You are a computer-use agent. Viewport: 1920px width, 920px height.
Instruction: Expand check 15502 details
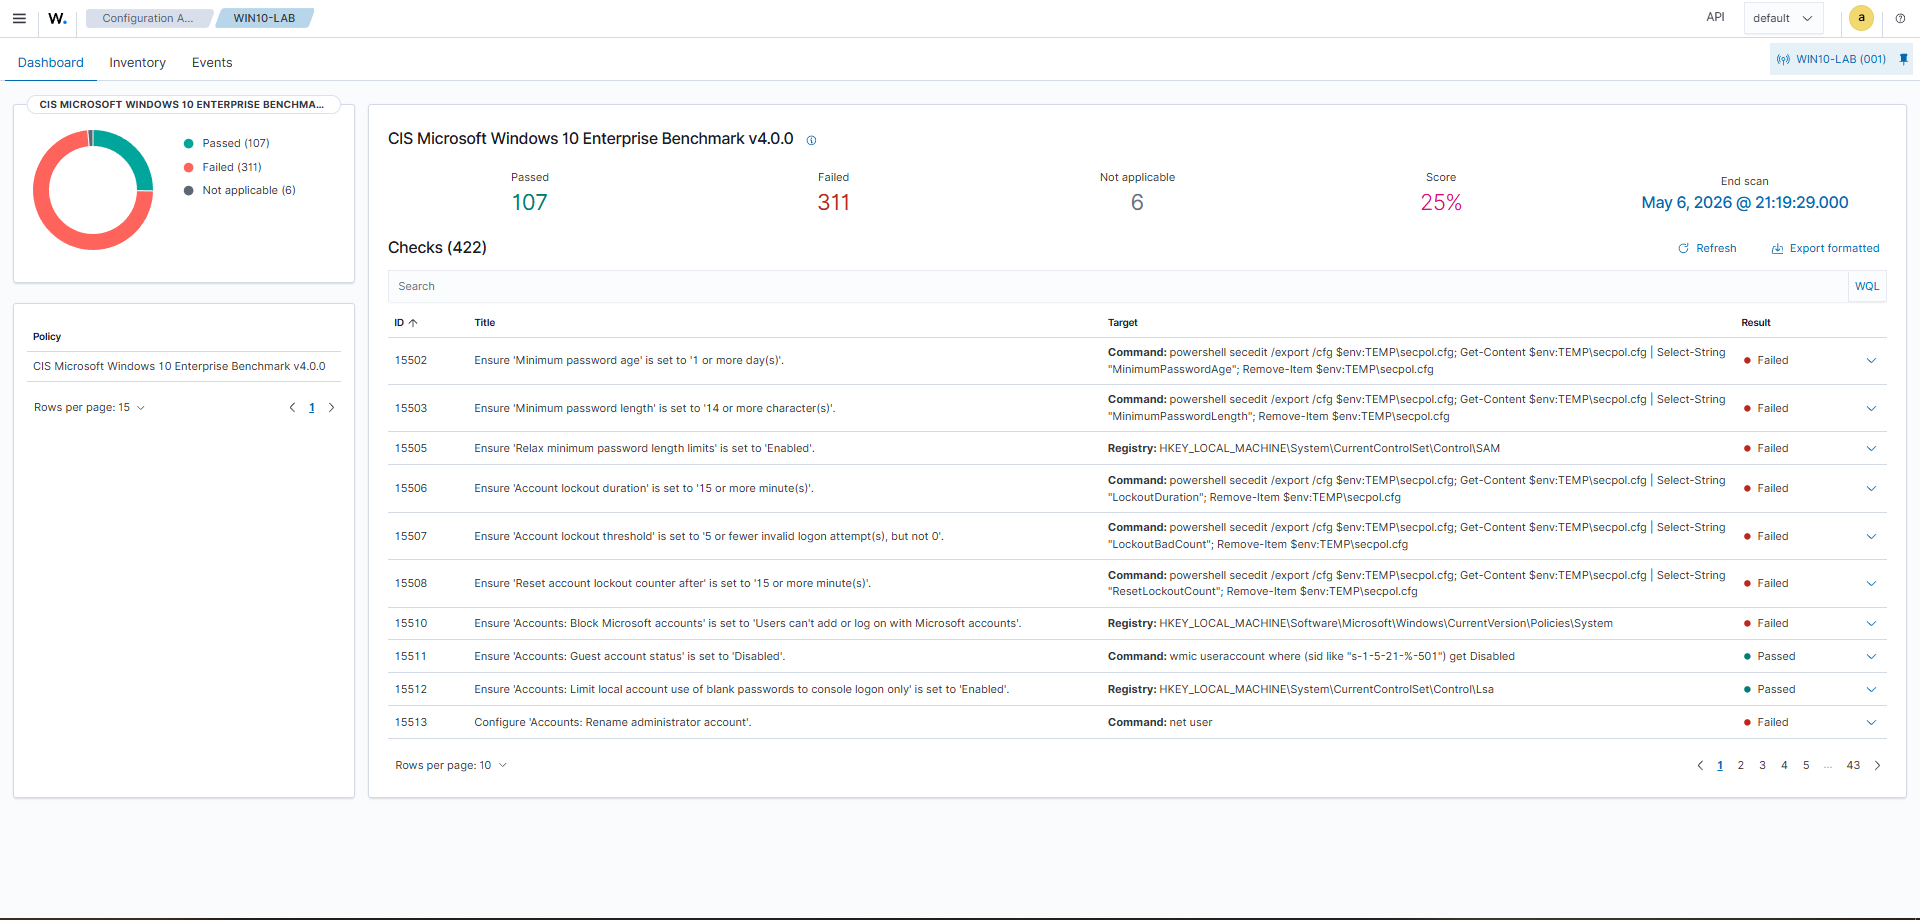coord(1871,361)
